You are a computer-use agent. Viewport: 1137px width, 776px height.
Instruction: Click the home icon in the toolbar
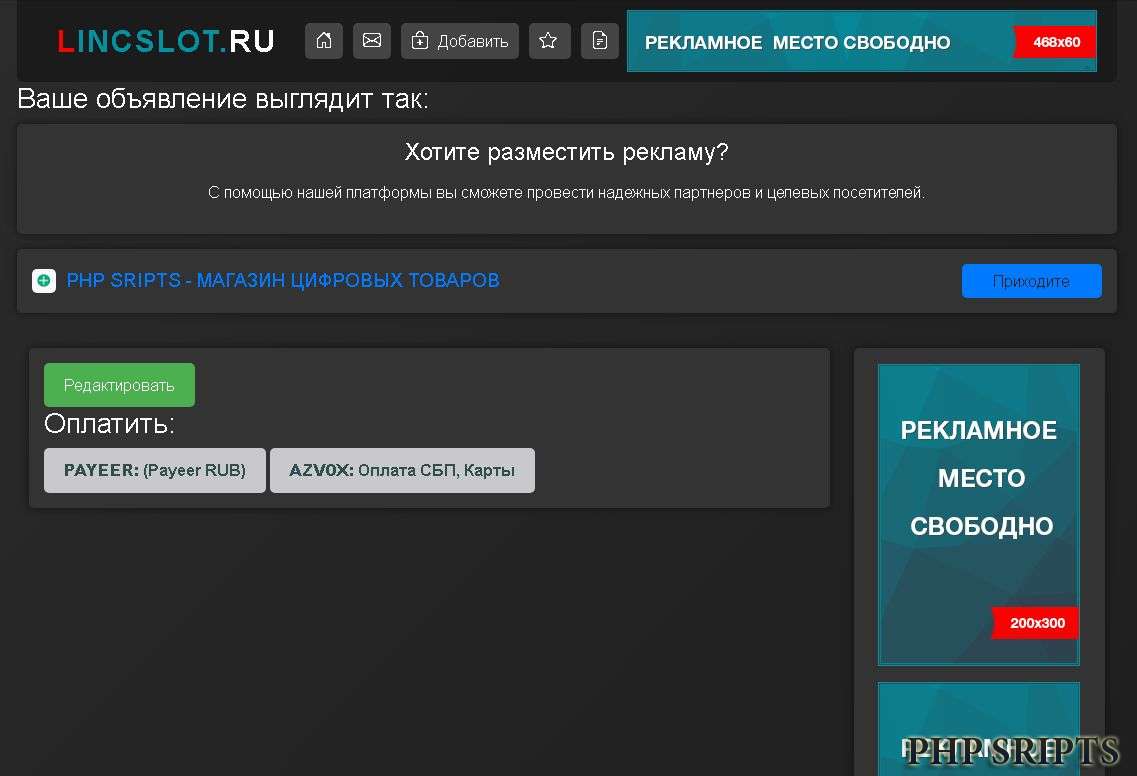coord(323,41)
